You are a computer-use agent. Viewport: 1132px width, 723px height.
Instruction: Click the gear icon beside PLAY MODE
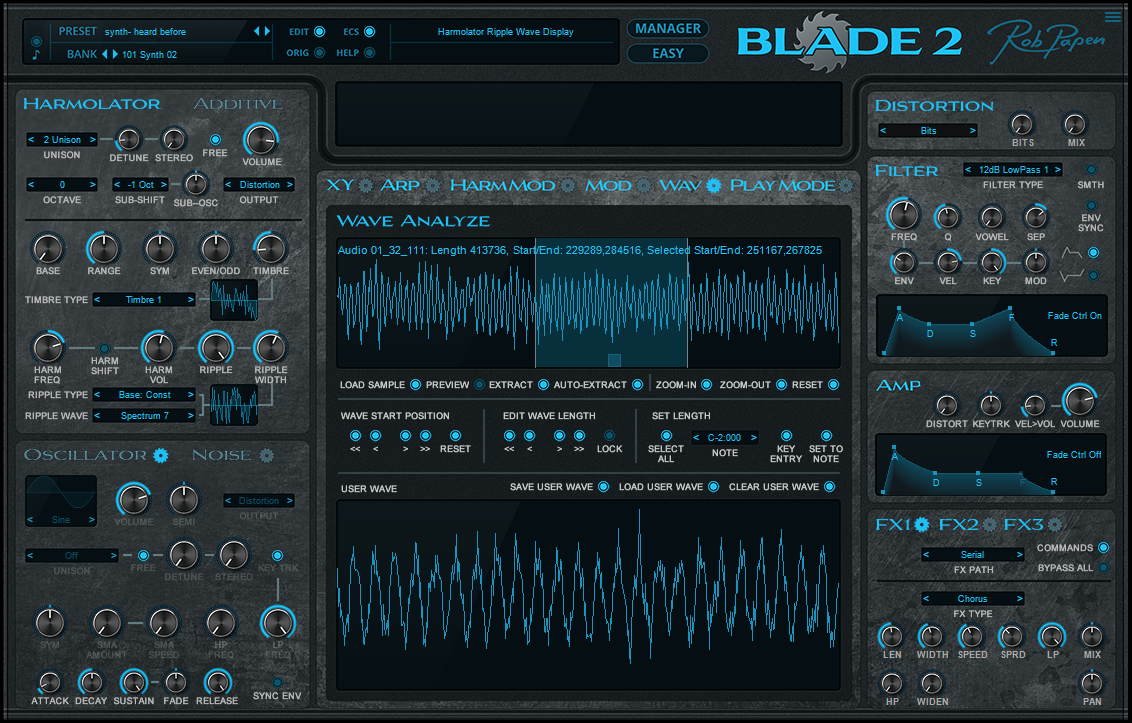[x=847, y=186]
